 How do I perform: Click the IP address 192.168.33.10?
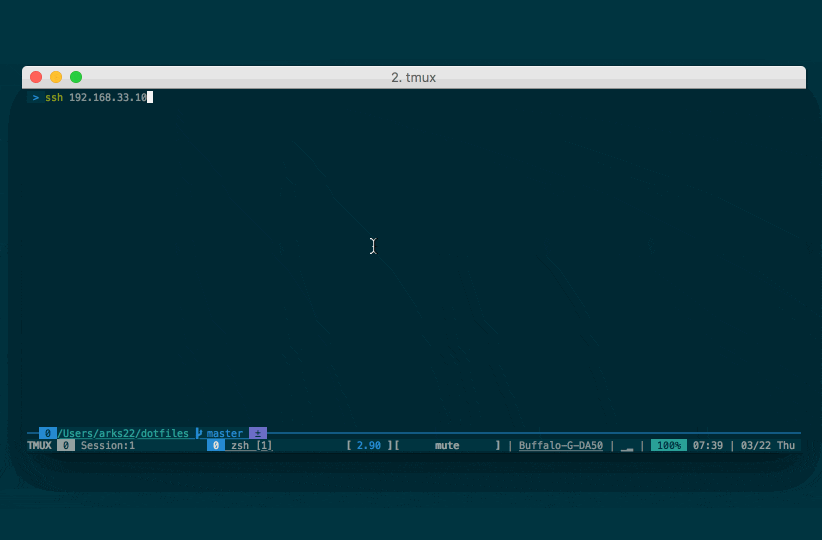point(108,98)
